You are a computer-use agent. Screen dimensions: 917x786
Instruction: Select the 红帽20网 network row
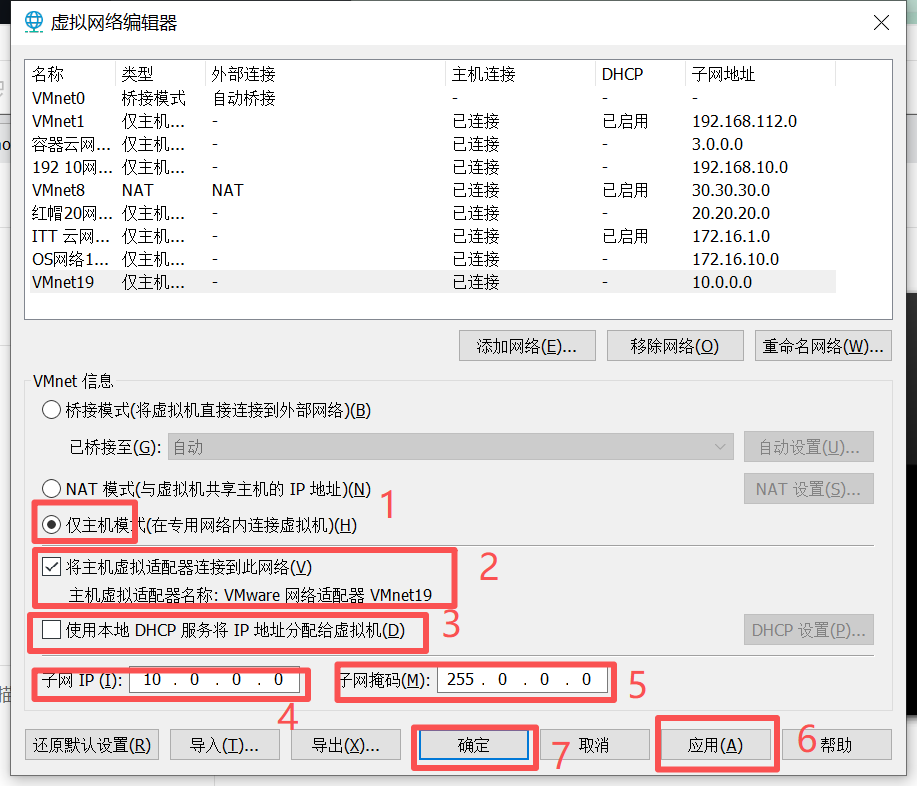(x=433, y=213)
